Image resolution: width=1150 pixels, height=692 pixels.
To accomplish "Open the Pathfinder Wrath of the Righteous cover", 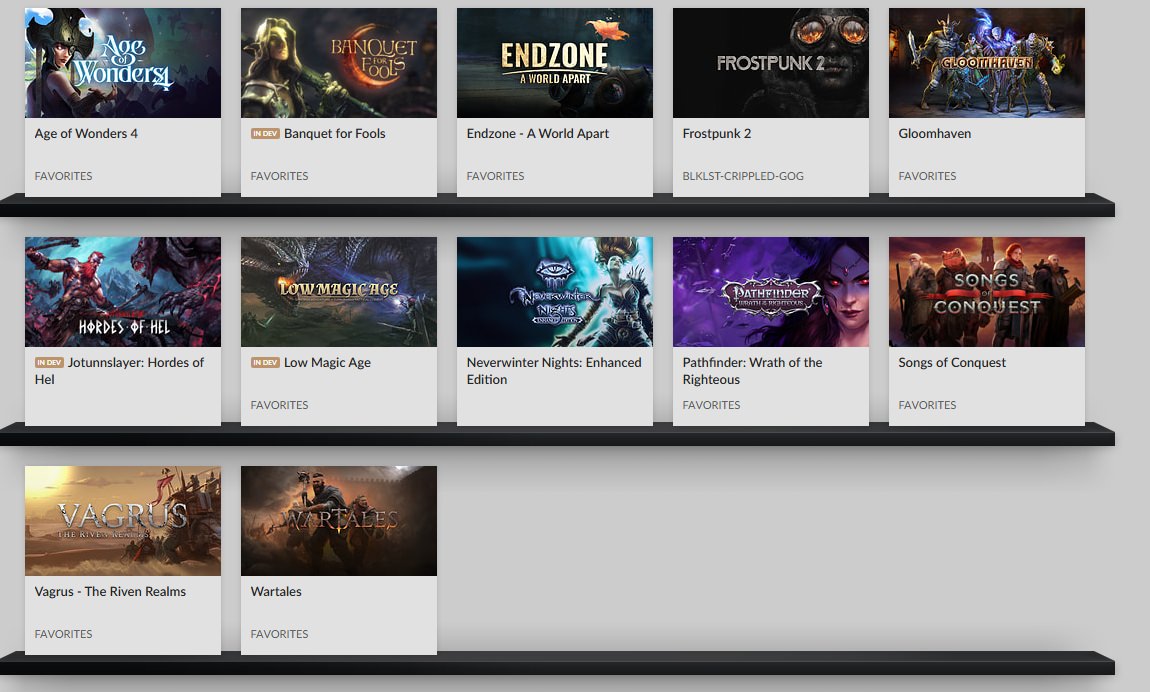I will [771, 292].
